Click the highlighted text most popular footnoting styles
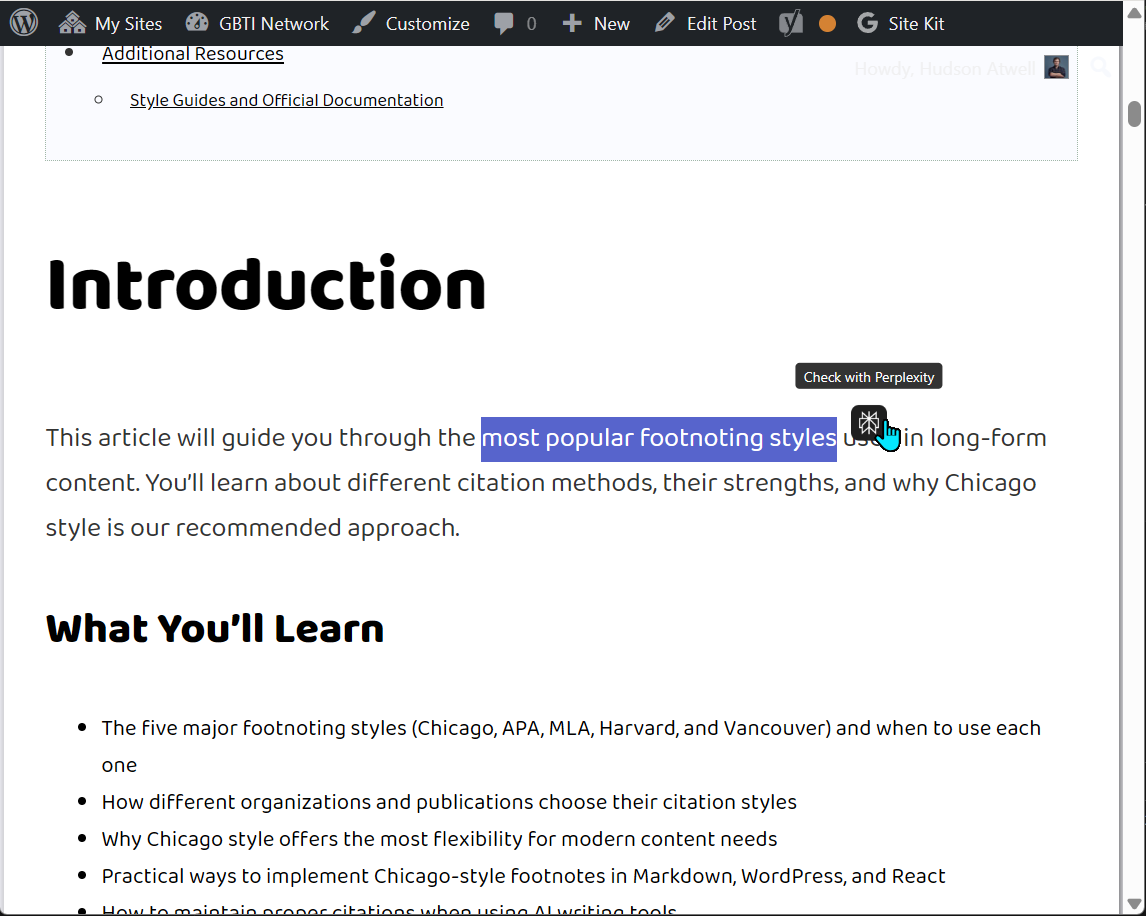The width and height of the screenshot is (1146, 916). click(658, 437)
